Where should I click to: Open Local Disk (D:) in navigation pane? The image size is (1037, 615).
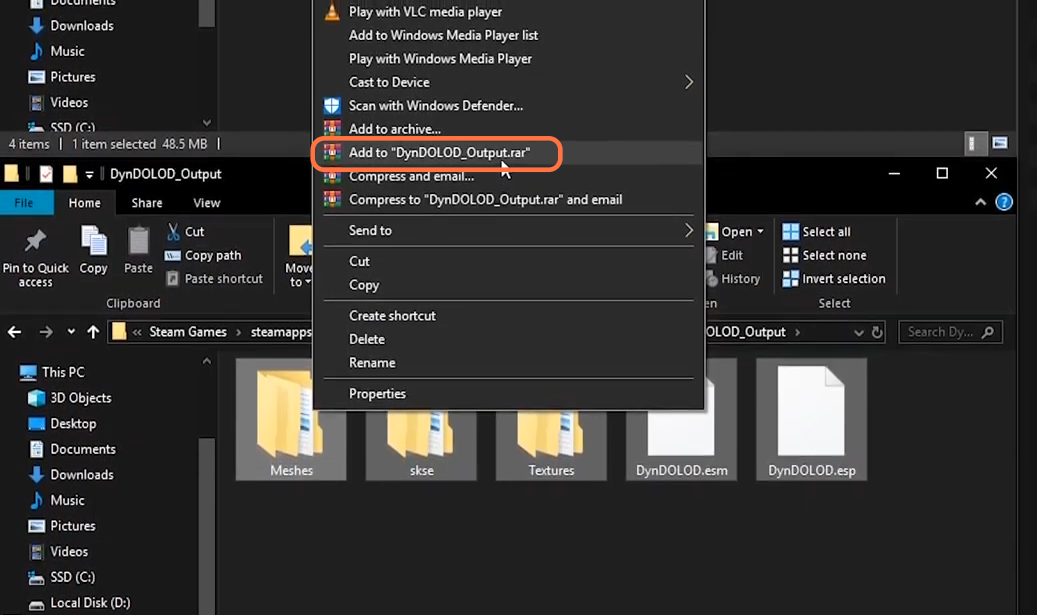[x=79, y=603]
